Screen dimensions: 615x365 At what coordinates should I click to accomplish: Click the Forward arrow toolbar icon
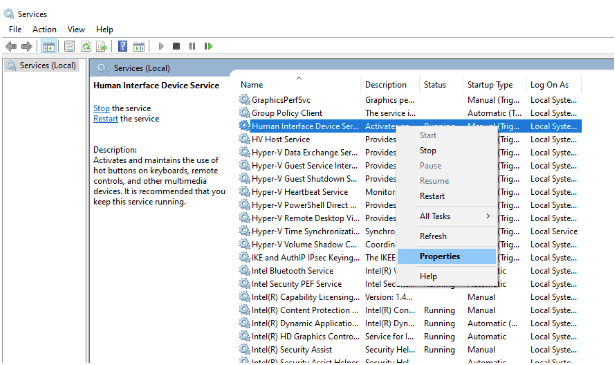27,47
